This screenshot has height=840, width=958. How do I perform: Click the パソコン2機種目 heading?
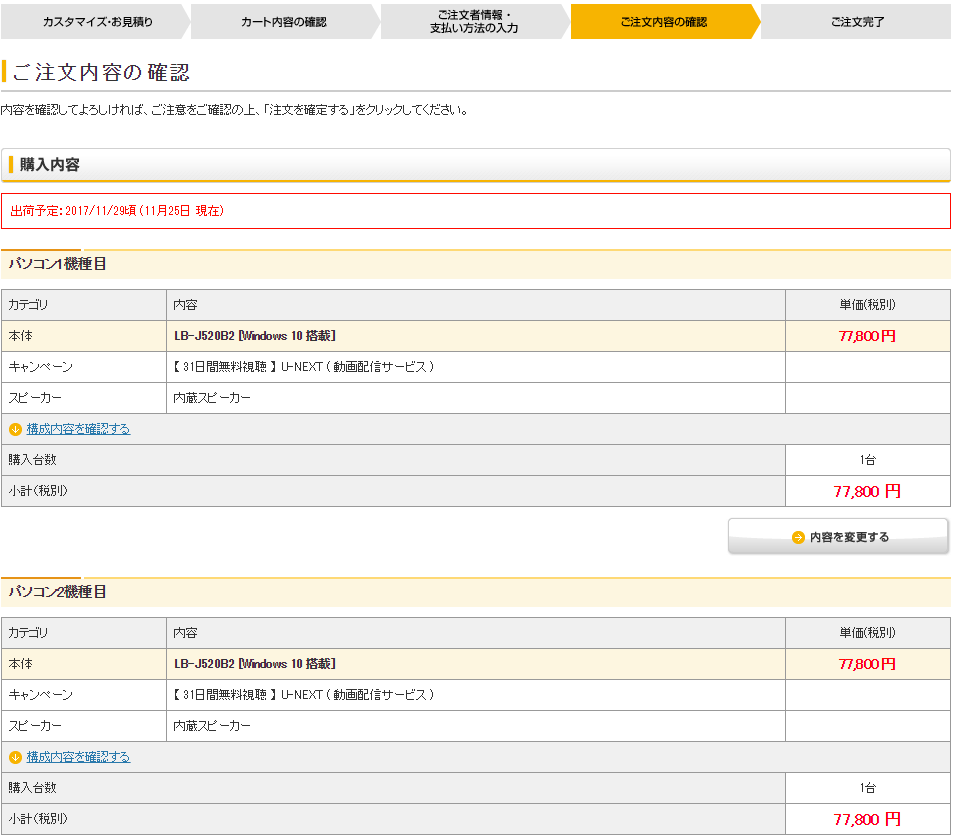pos(58,592)
